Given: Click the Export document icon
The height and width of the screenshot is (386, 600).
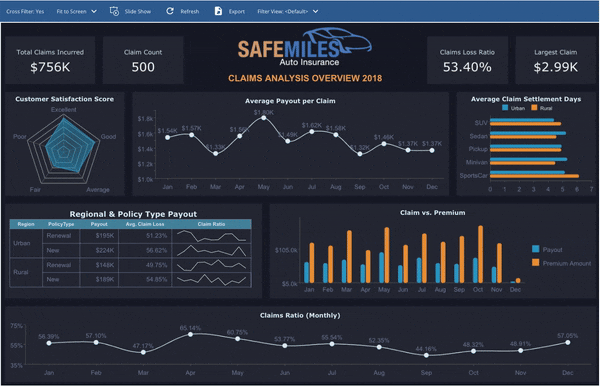Looking at the screenshot, I should (218, 11).
